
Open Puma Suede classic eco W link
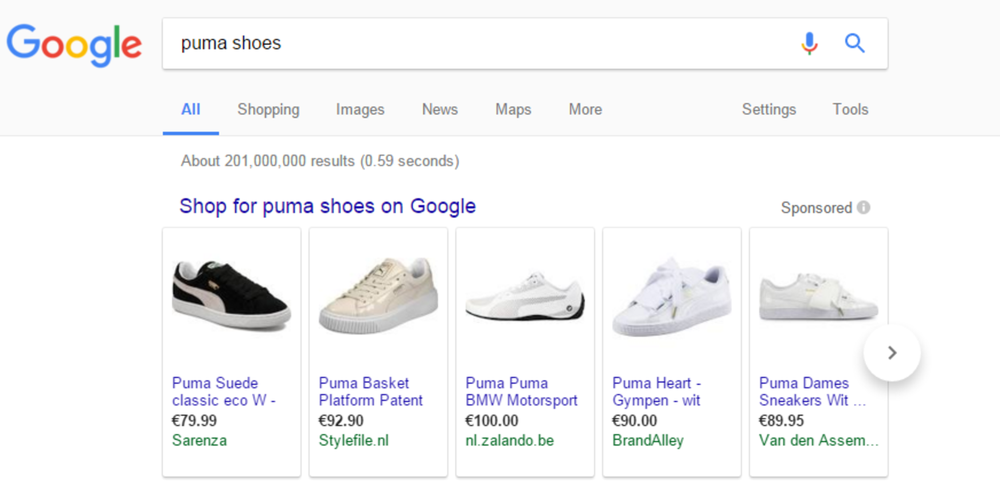222,391
